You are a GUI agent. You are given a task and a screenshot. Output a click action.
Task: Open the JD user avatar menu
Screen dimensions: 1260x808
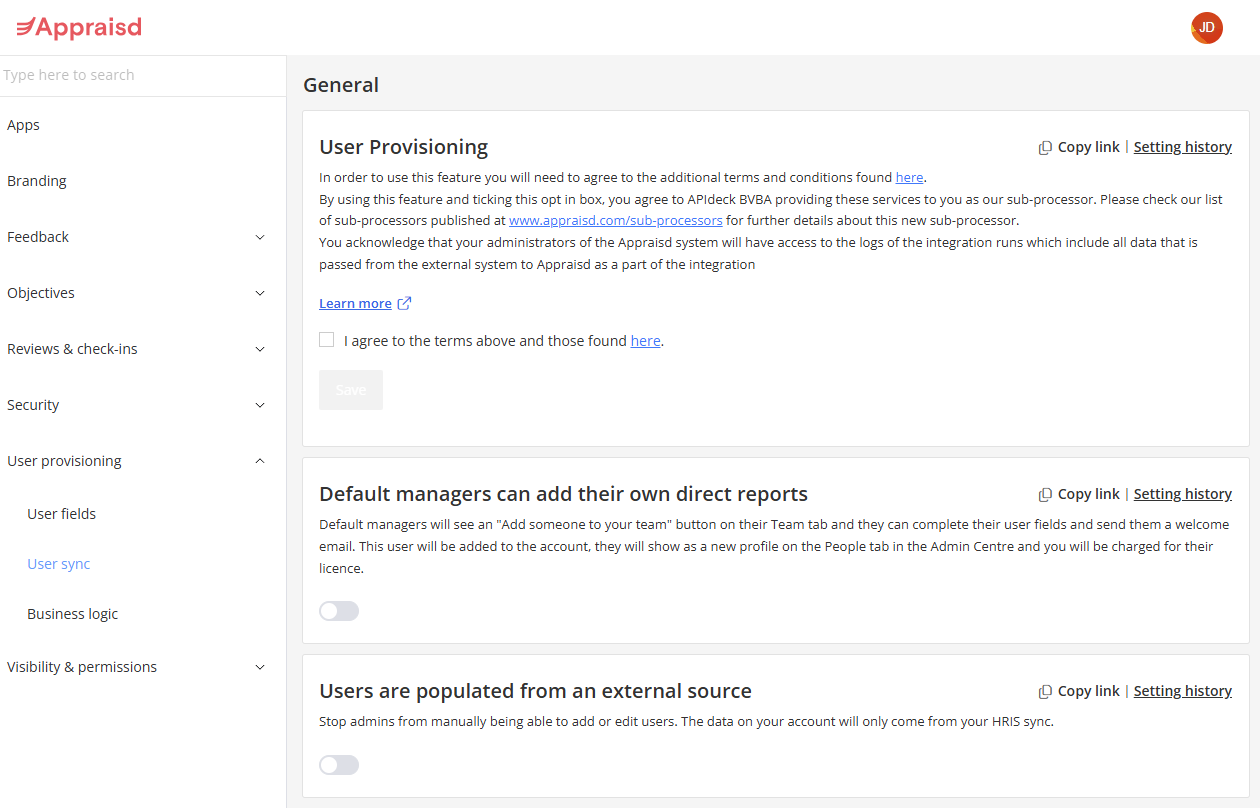pyautogui.click(x=1206, y=28)
